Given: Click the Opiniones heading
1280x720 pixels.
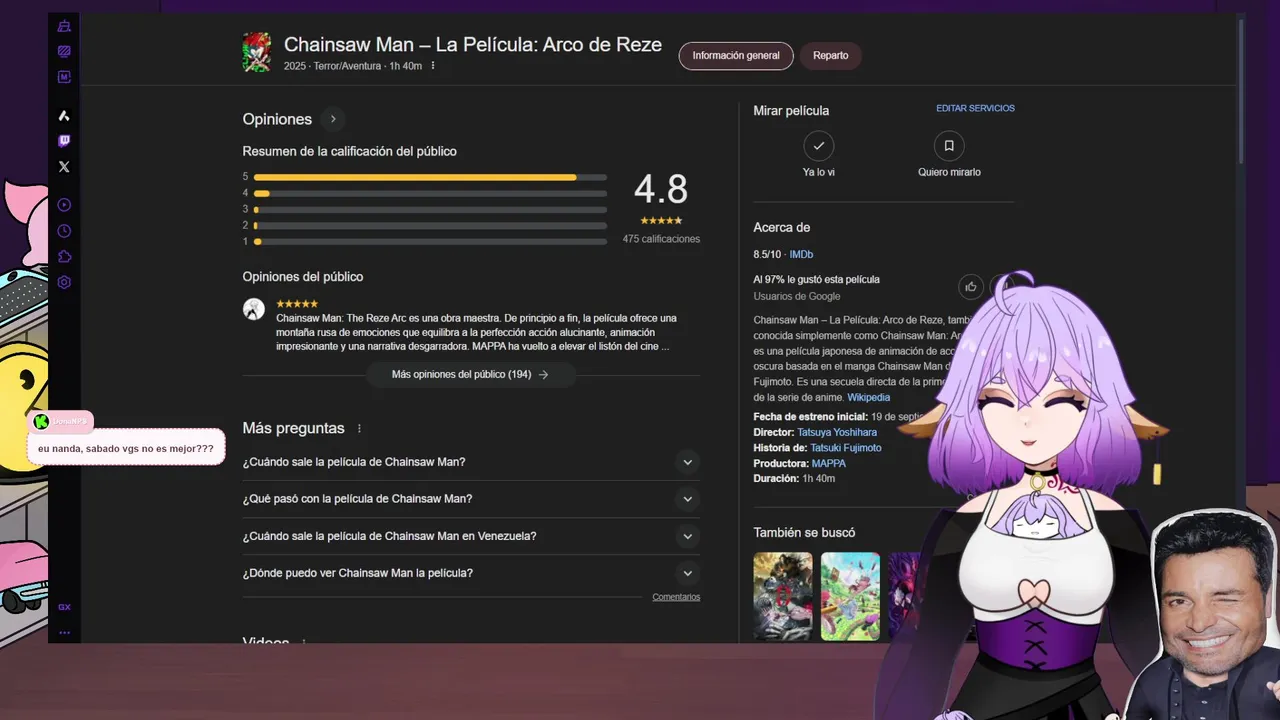Looking at the screenshot, I should pyautogui.click(x=277, y=119).
